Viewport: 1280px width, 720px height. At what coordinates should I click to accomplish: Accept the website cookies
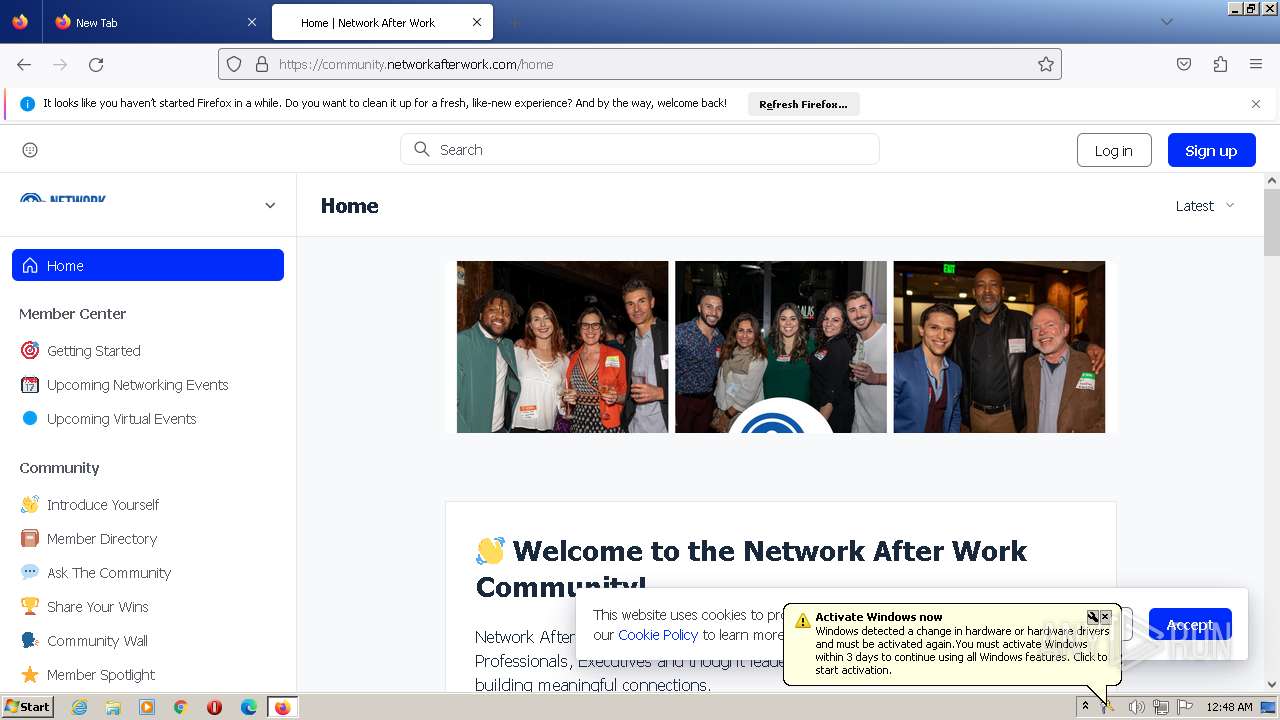point(1190,625)
